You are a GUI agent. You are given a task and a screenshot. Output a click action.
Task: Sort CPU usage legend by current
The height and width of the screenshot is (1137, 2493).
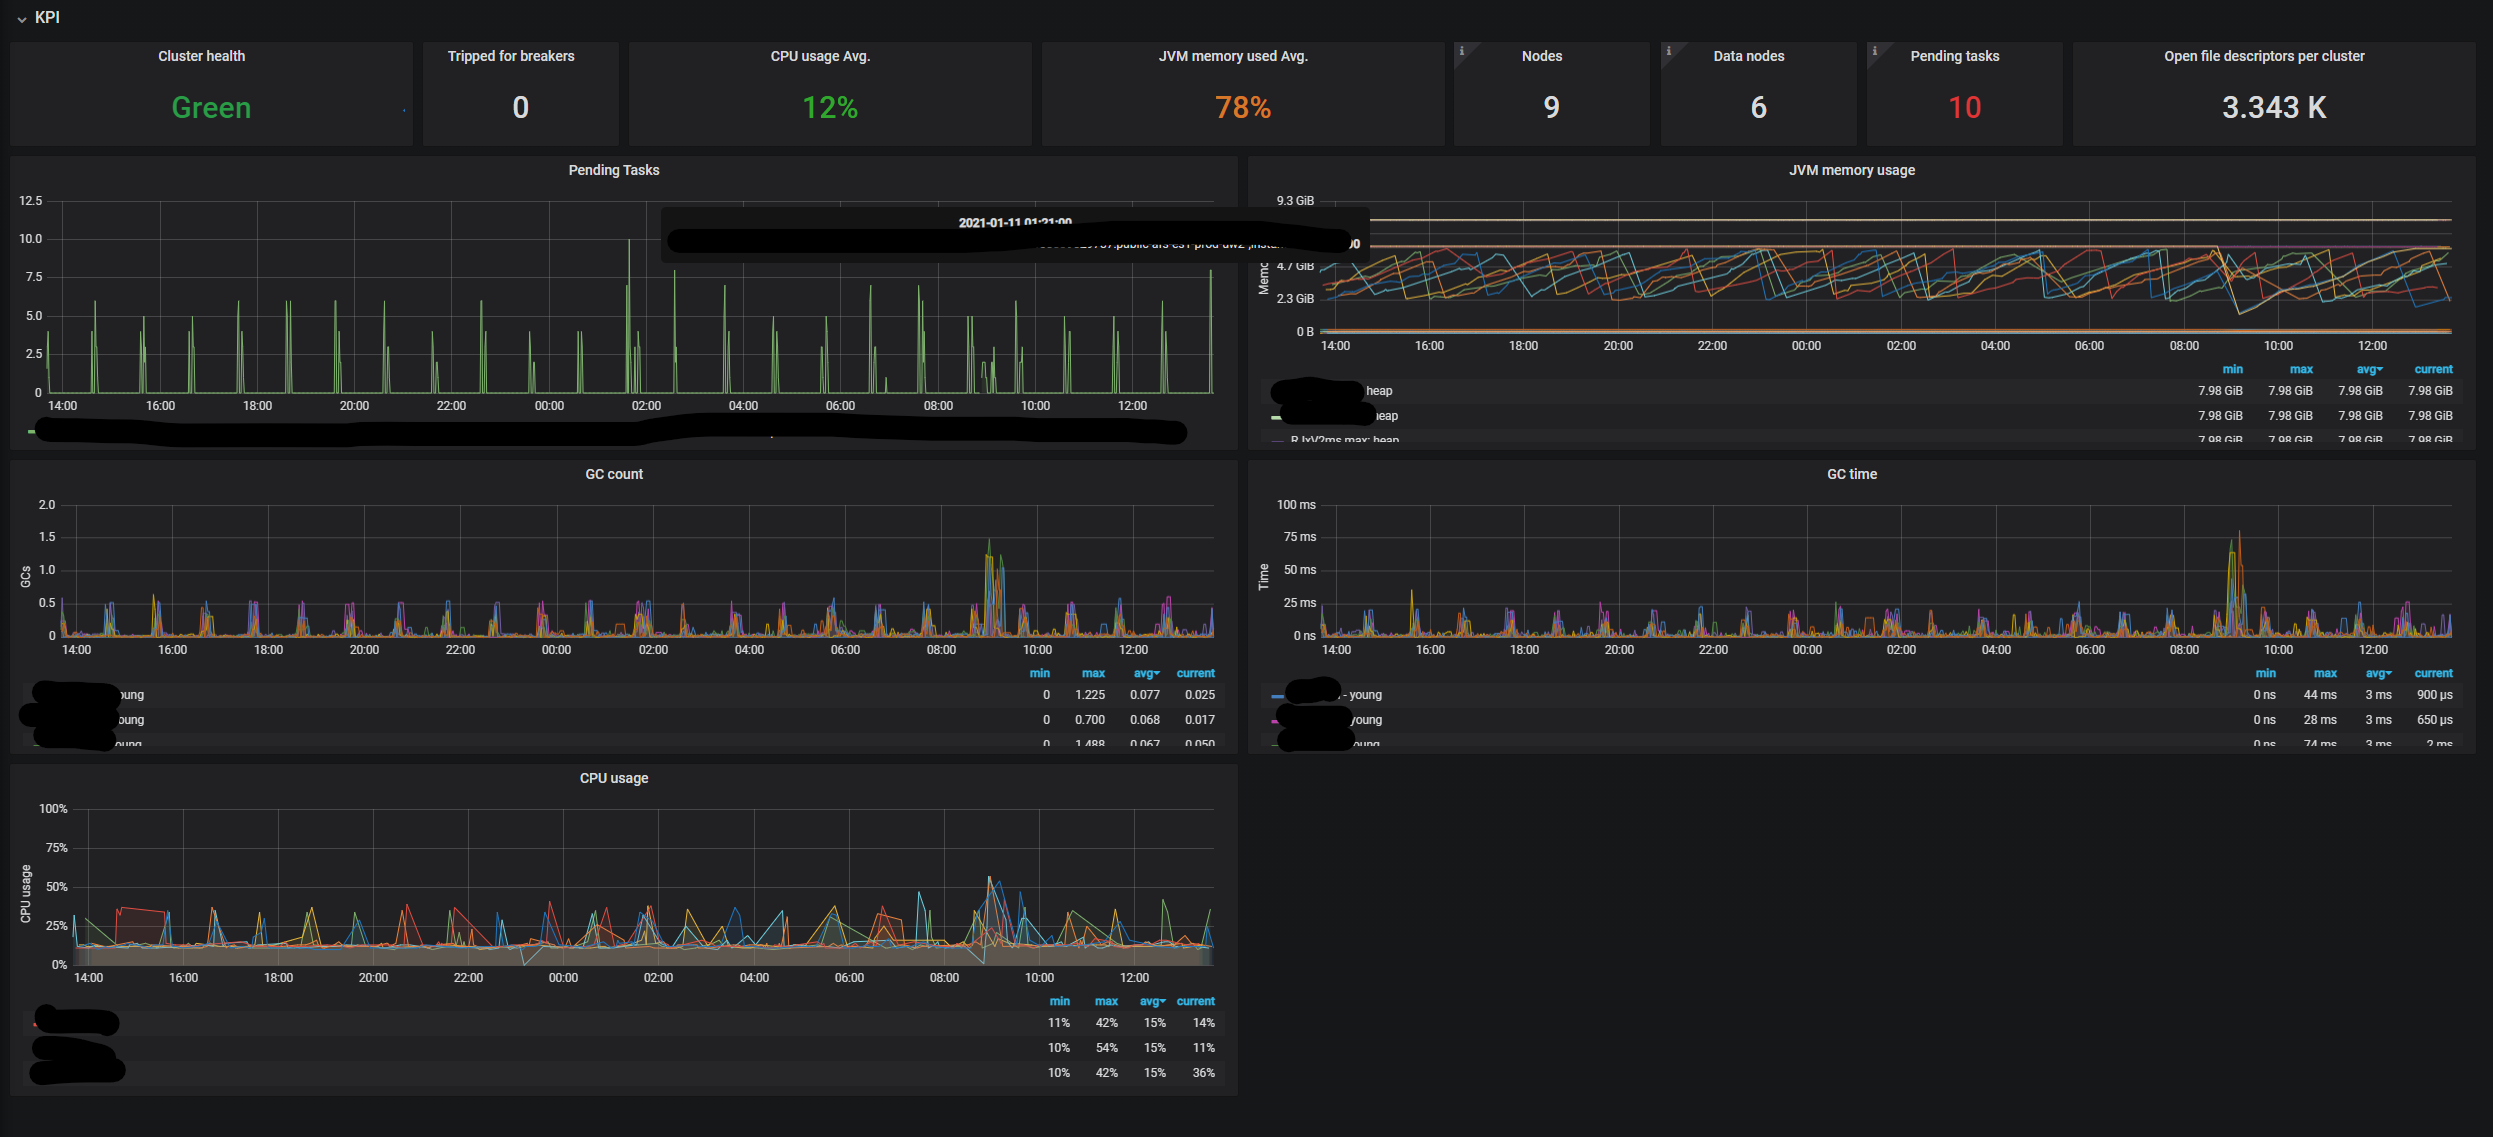pyautogui.click(x=1195, y=1001)
